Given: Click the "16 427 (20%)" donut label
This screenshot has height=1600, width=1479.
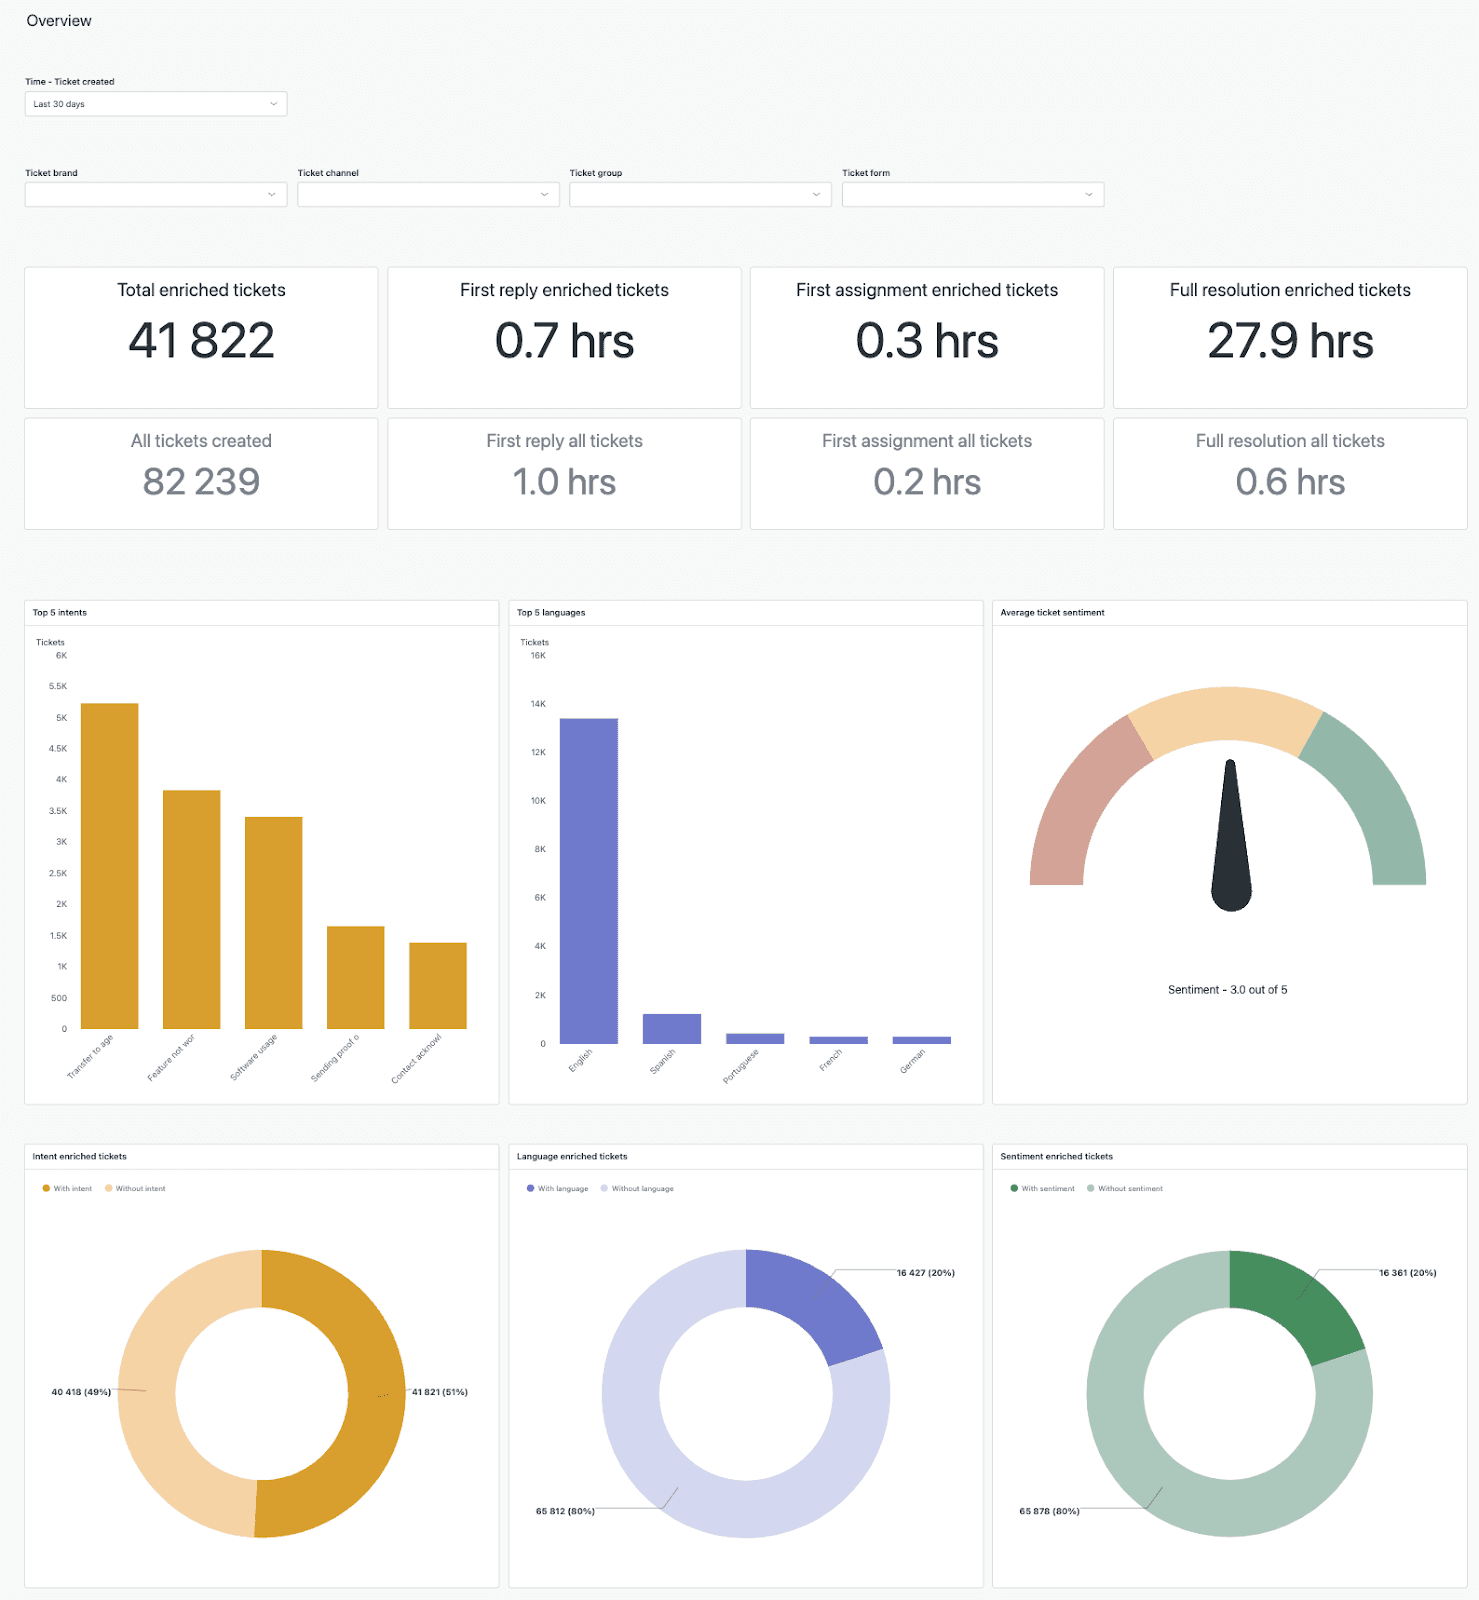Looking at the screenshot, I should 926,1273.
